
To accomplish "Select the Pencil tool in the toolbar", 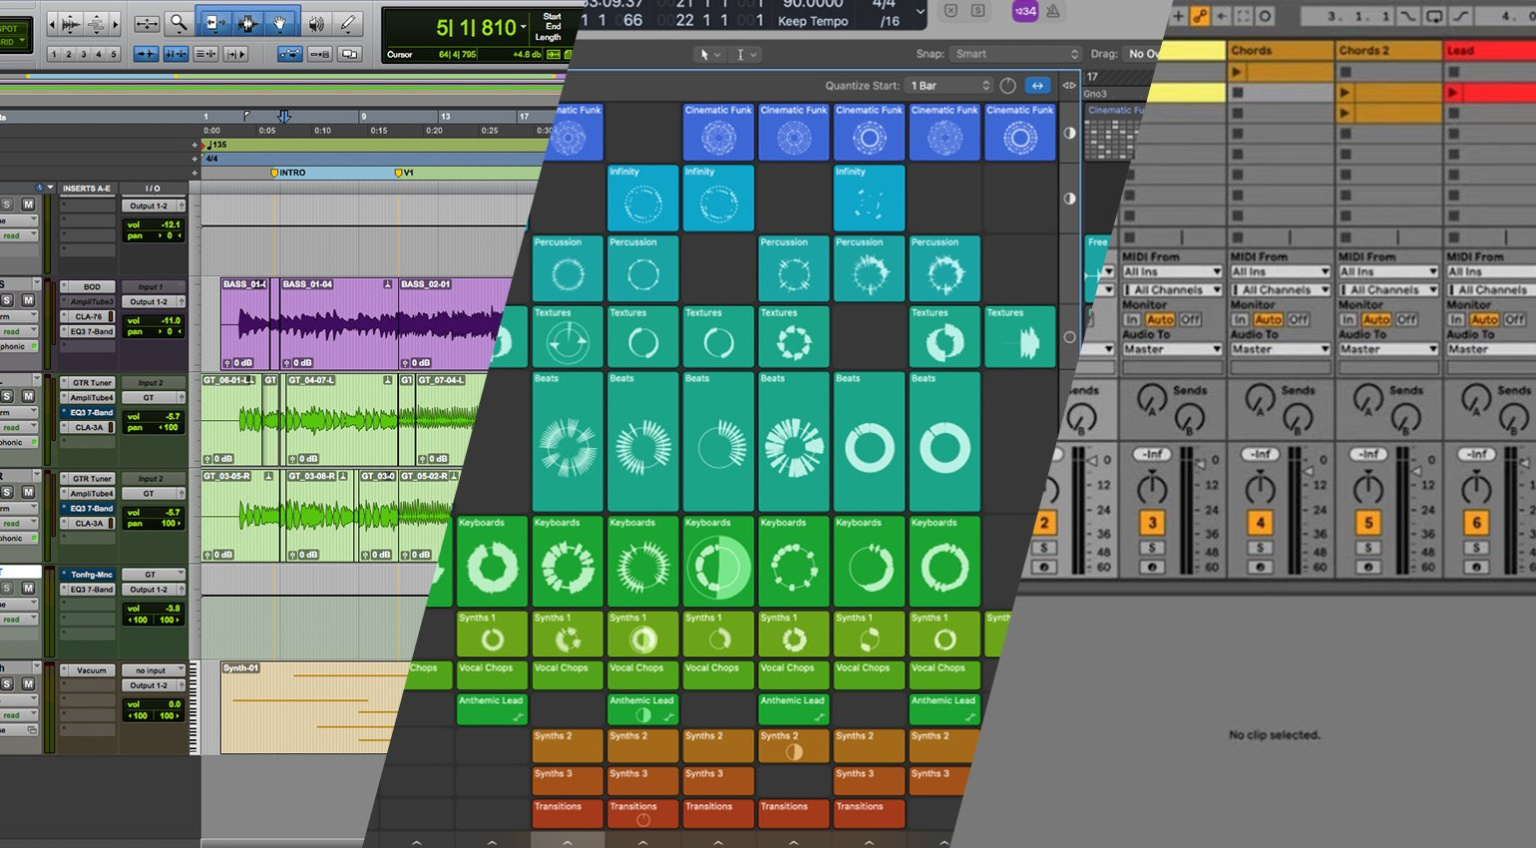I will click(x=348, y=23).
